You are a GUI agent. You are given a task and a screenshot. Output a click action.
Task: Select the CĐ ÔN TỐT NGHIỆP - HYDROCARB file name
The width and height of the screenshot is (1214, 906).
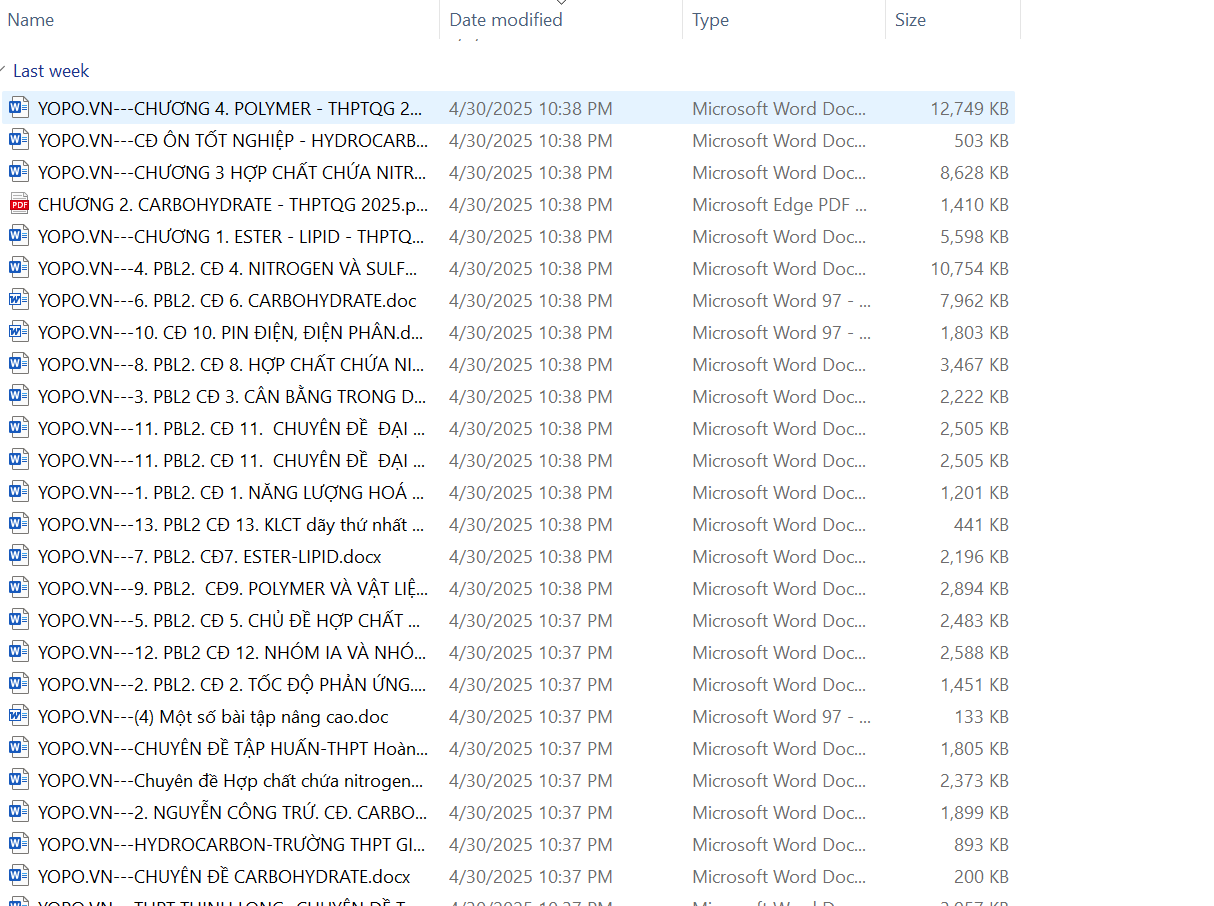pos(232,140)
